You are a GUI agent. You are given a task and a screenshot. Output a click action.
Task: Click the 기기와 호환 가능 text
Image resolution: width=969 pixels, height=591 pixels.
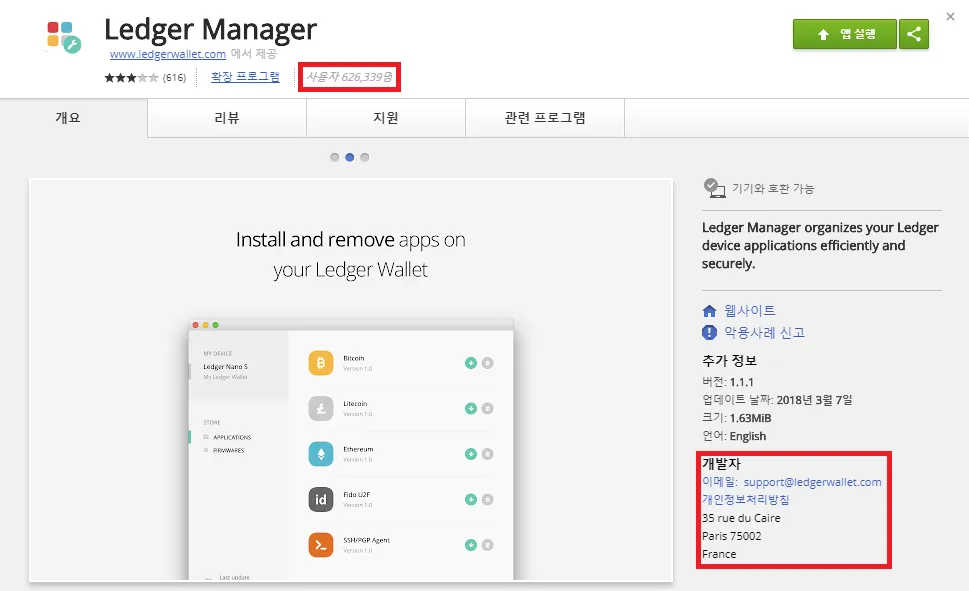(x=773, y=189)
